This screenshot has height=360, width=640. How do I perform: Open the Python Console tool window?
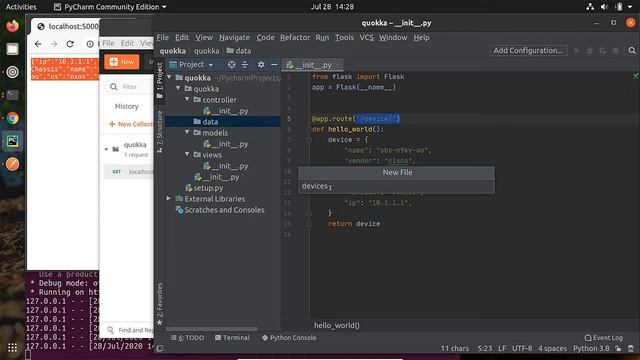(x=289, y=338)
